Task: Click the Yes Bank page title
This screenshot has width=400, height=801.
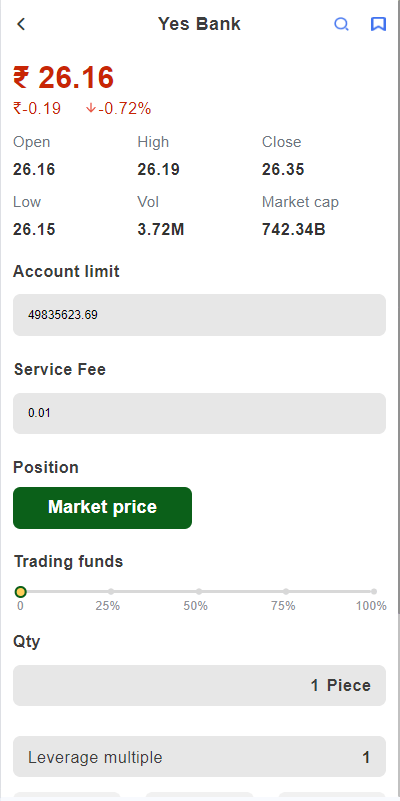Action: coord(199,24)
